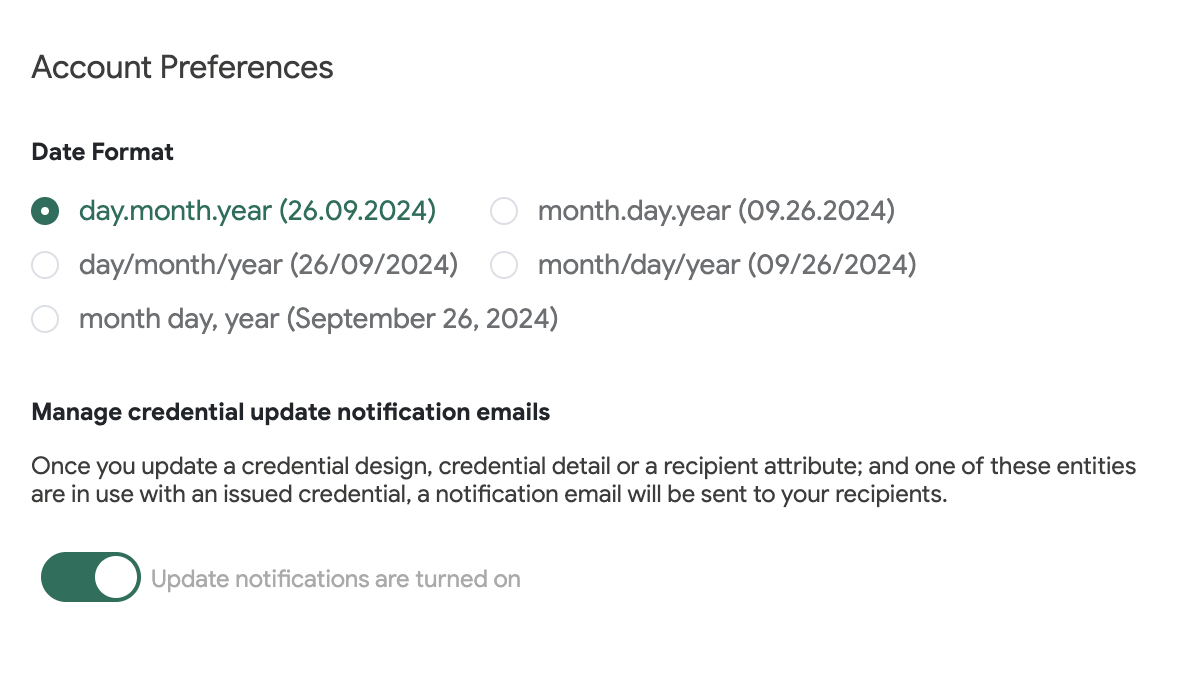Click the empty radio circle beside day/month/year

point(45,265)
